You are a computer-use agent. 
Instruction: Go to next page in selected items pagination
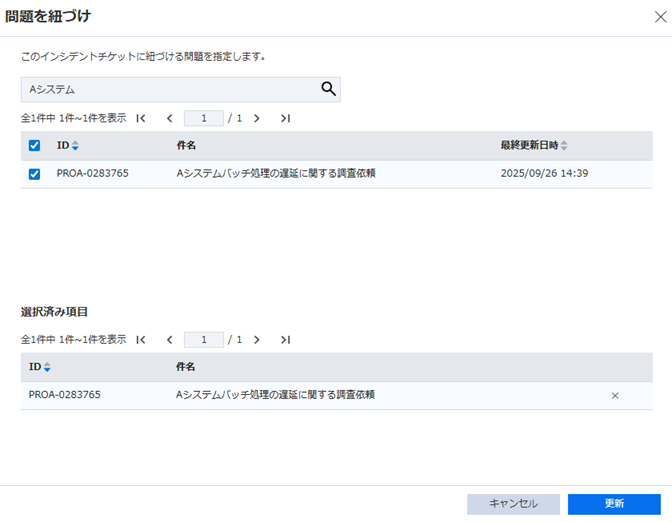click(x=257, y=340)
